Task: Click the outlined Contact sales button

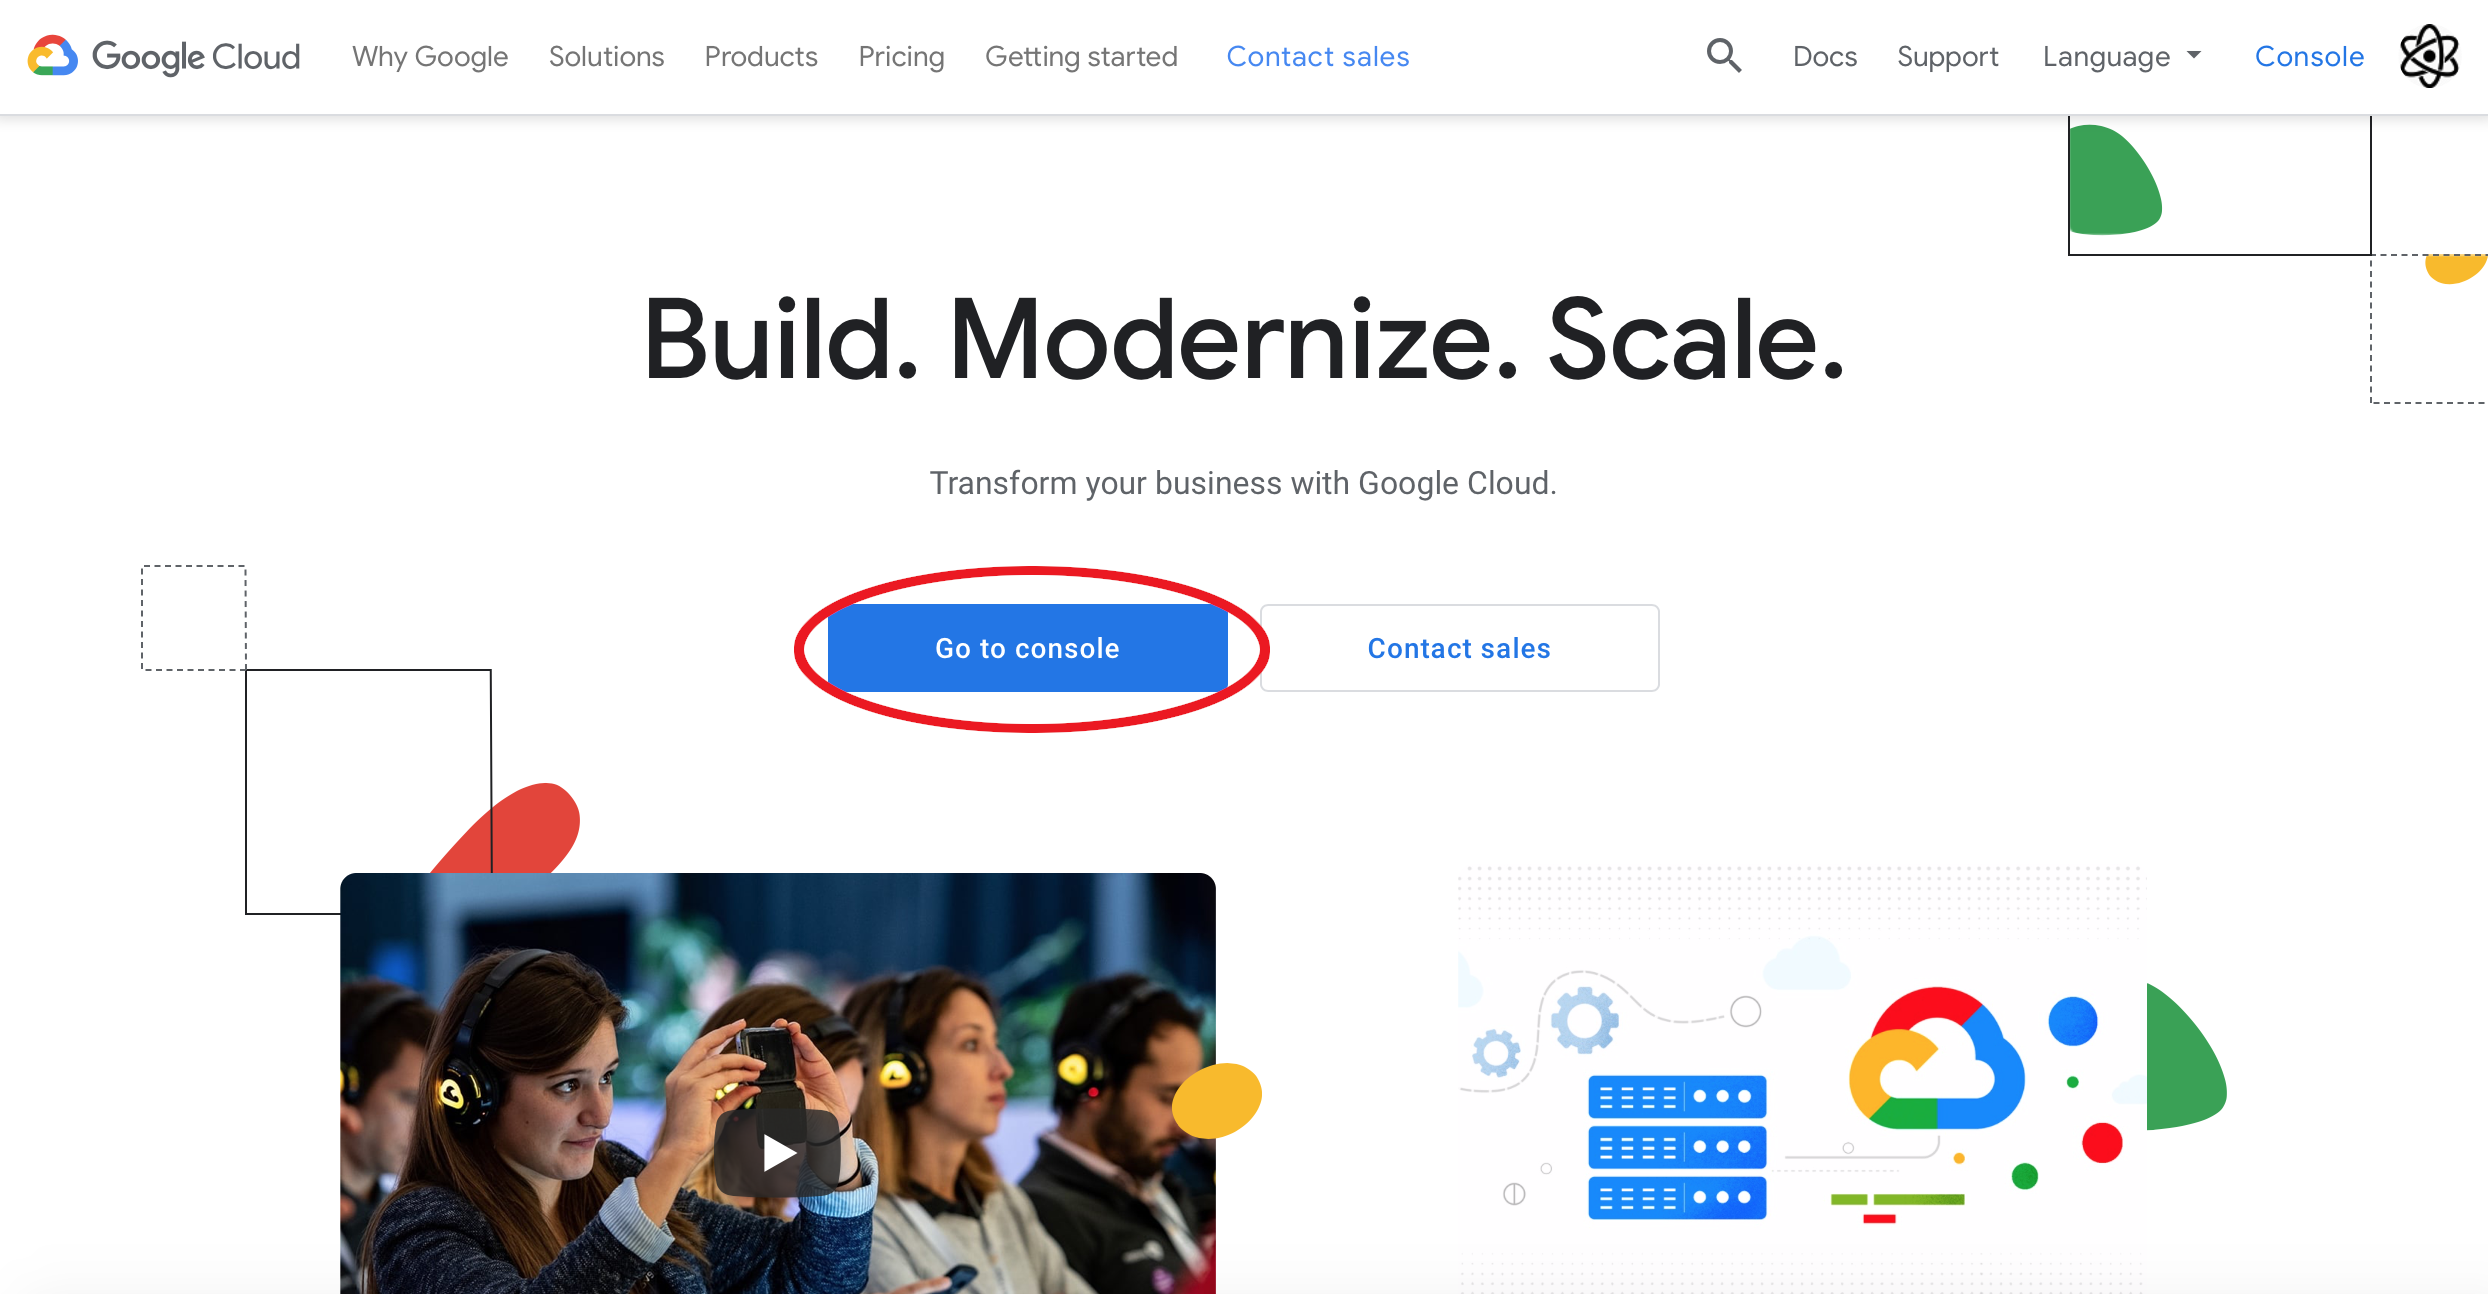Action: click(x=1459, y=648)
